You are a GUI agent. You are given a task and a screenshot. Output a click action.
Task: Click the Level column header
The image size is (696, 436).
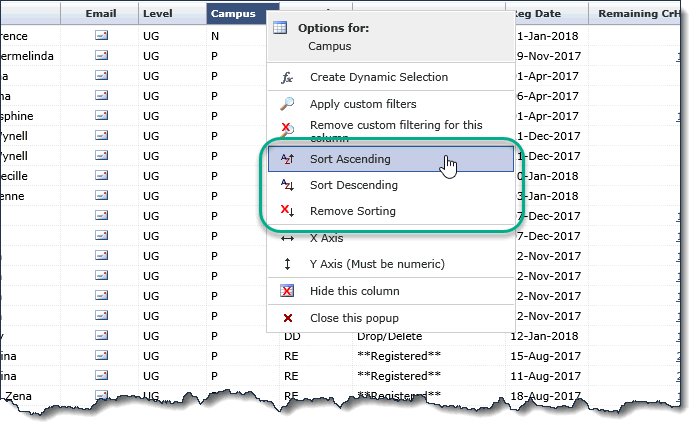tap(158, 13)
